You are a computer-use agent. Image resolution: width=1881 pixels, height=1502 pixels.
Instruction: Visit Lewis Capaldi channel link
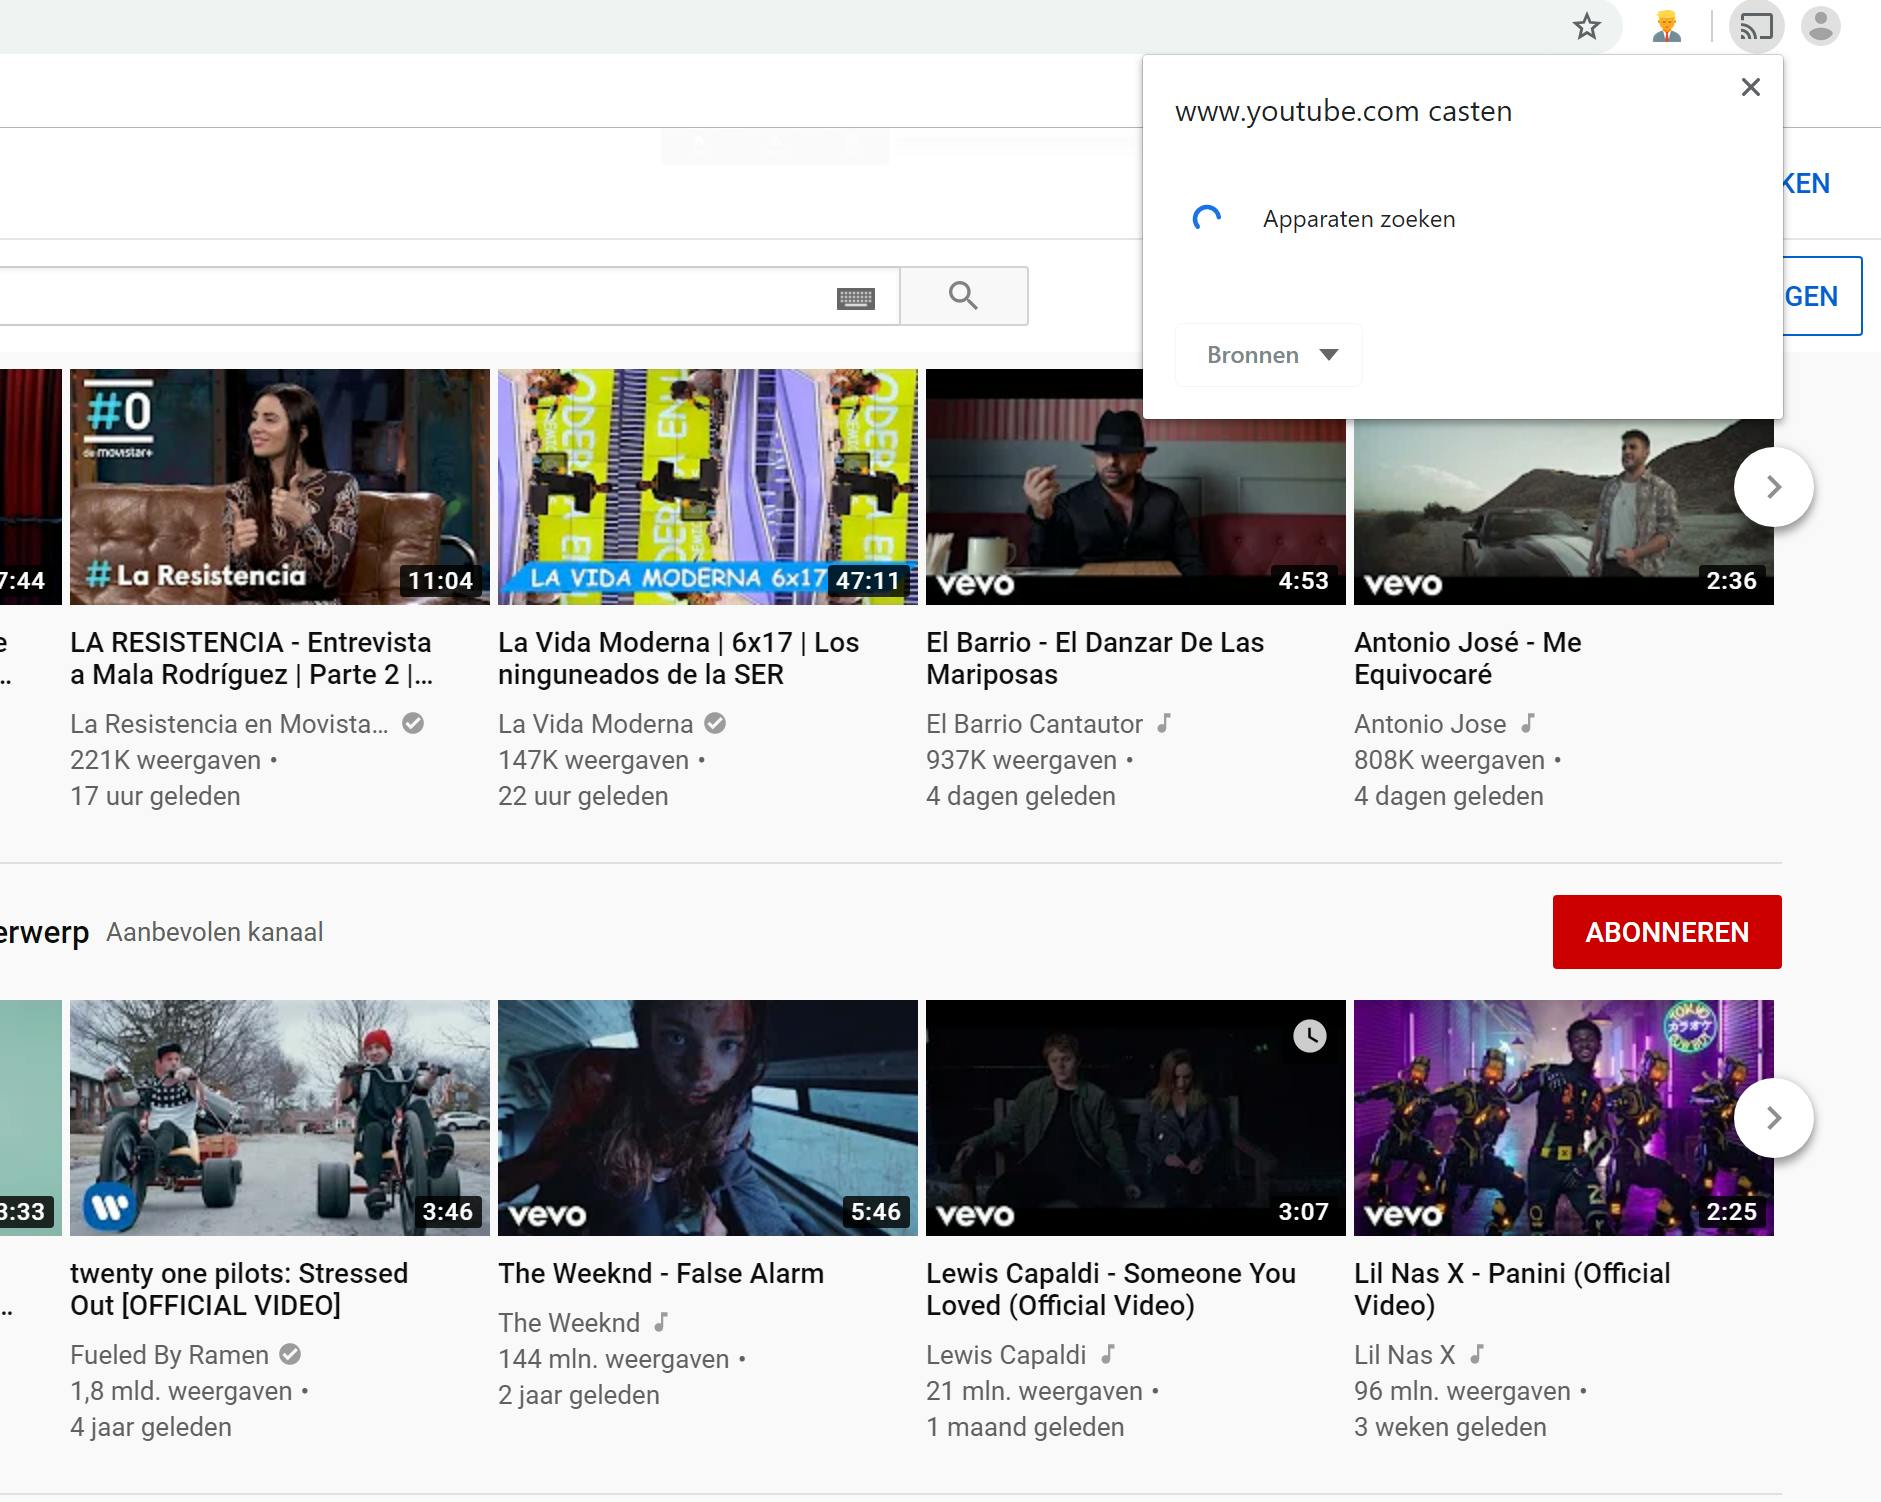point(1006,1355)
